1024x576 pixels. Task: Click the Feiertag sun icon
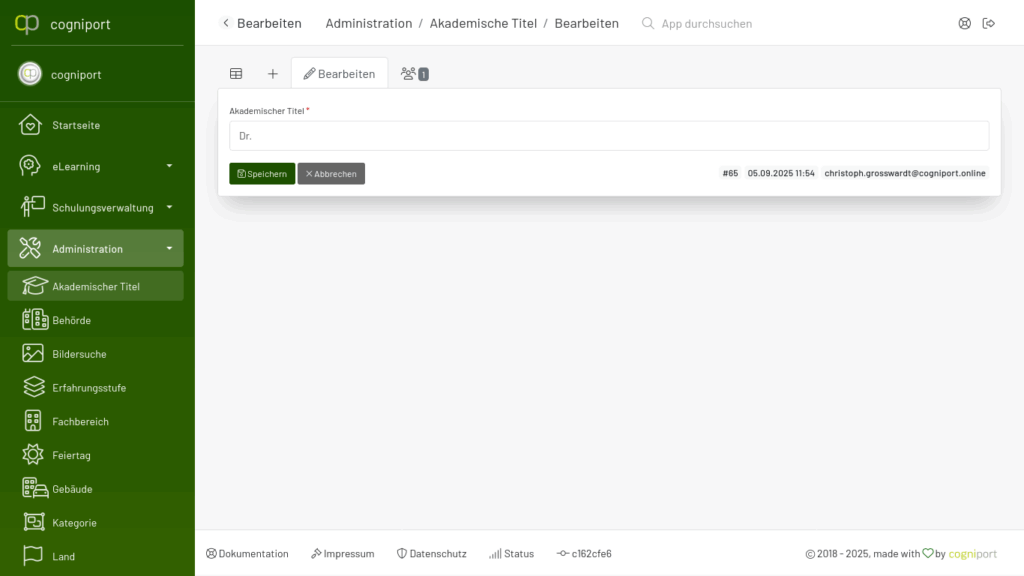click(33, 455)
